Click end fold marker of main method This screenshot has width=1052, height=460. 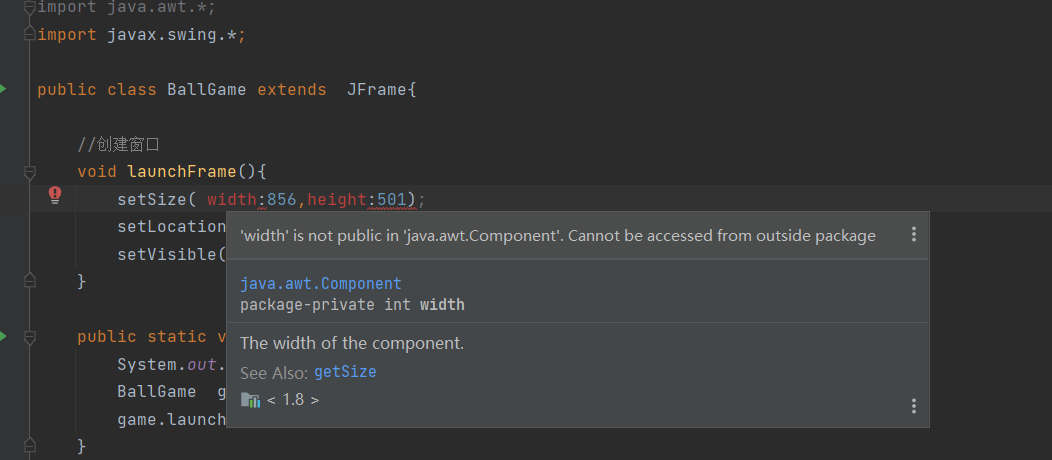pyautogui.click(x=29, y=445)
